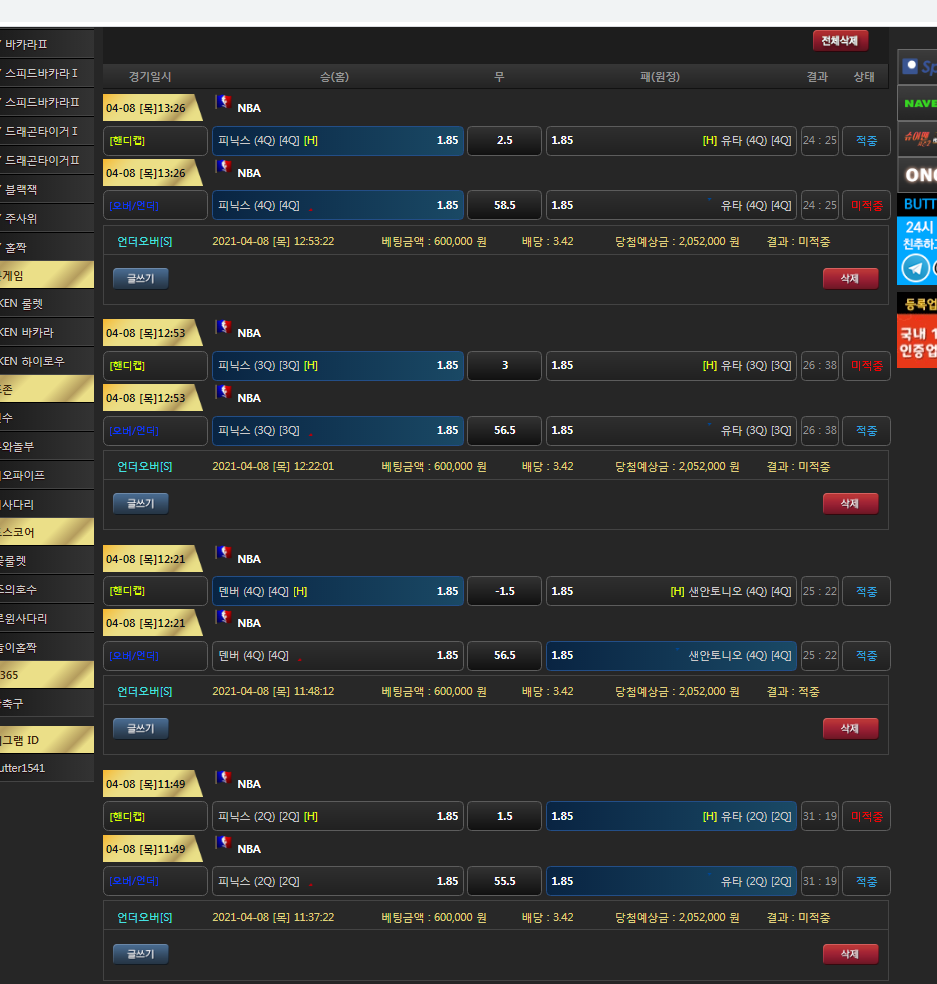Viewport: 937px width, 984px height.
Task: Select 드래곤타이거 I from the sidebar
Action: point(46,131)
